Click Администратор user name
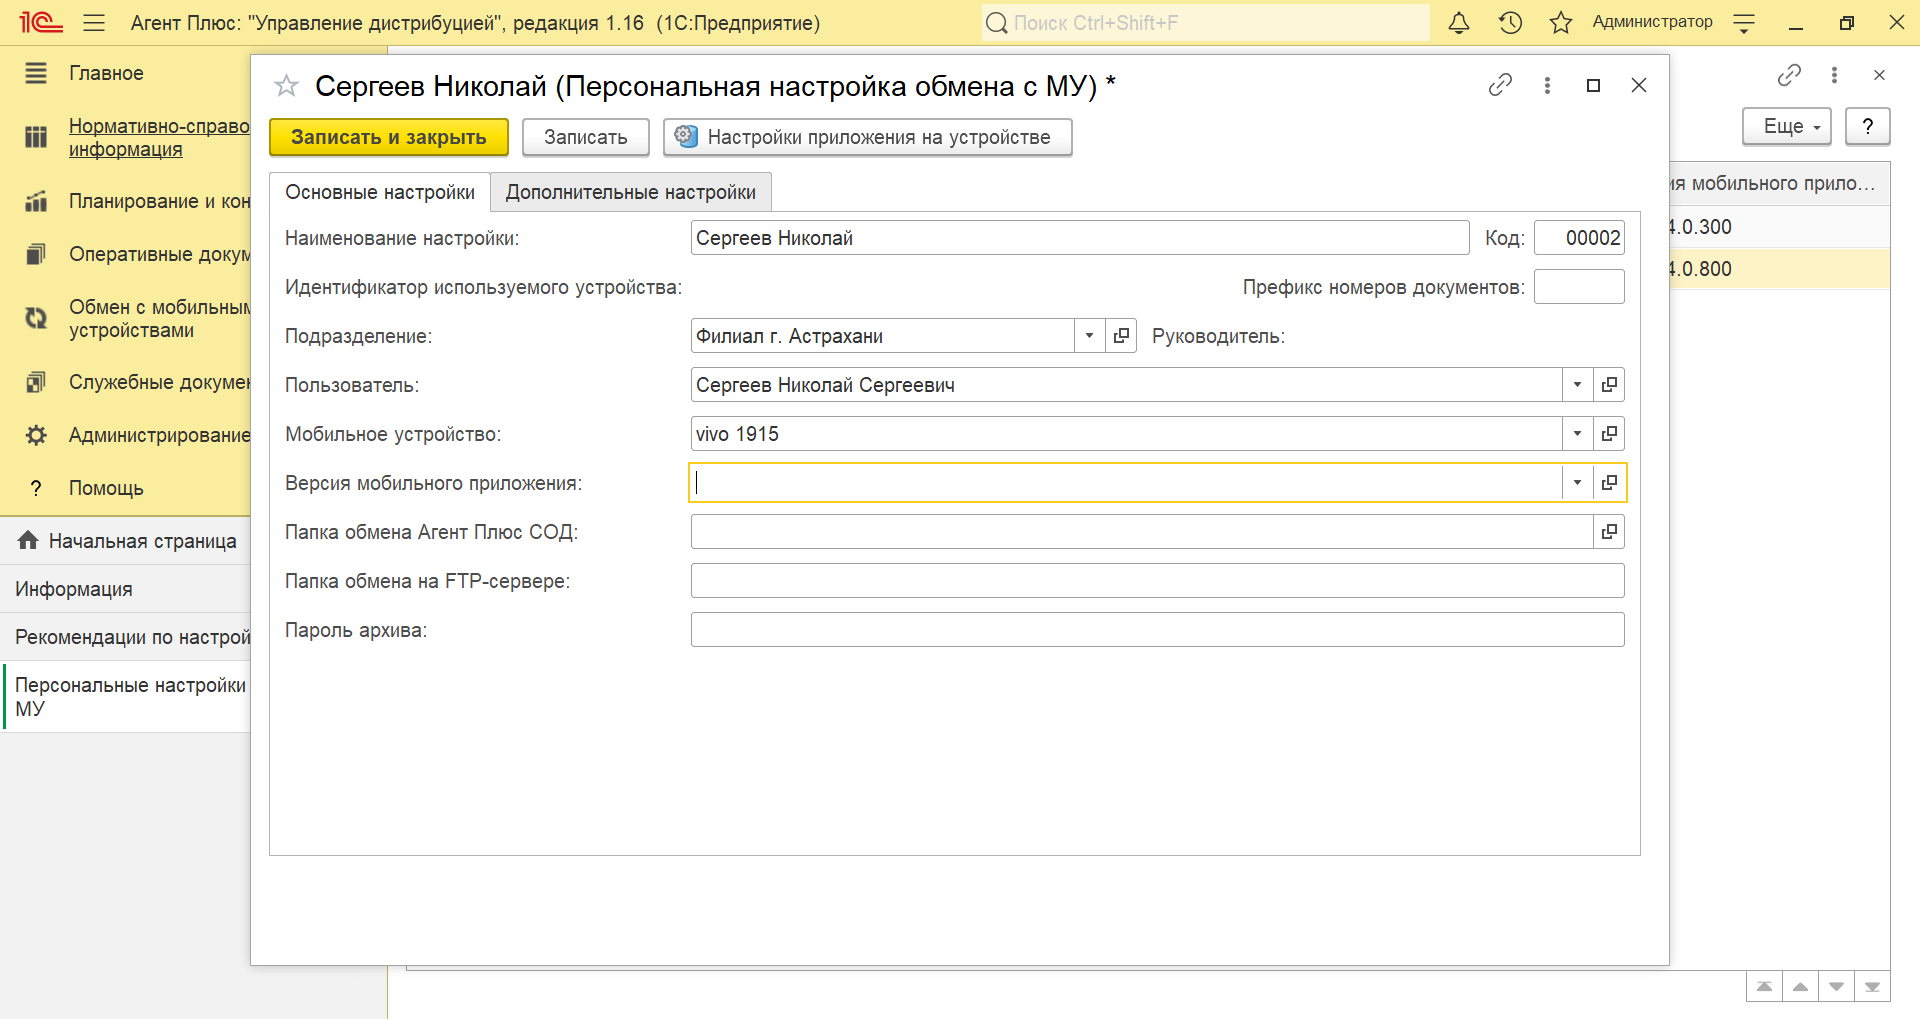Viewport: 1920px width, 1019px height. click(x=1652, y=22)
